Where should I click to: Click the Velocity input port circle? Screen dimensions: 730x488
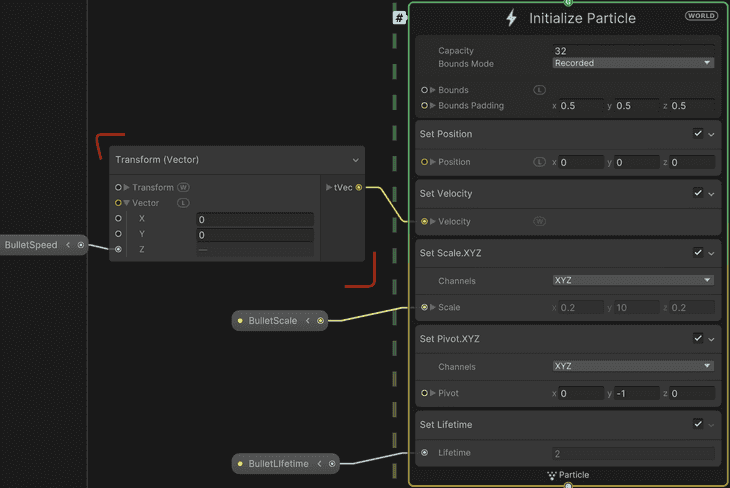pyautogui.click(x=424, y=221)
